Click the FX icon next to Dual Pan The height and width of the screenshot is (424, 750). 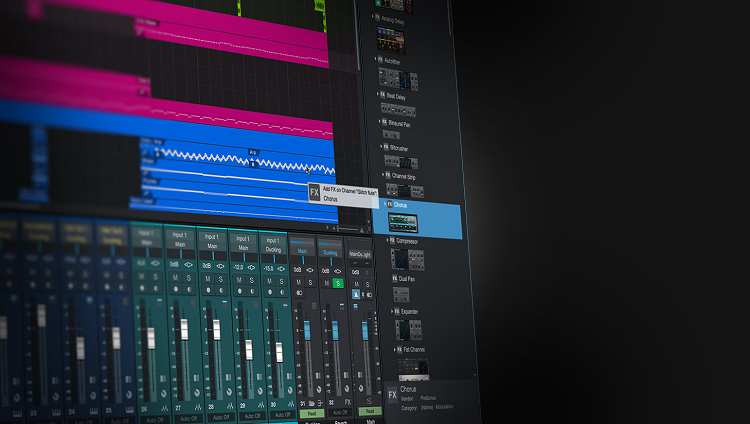tap(395, 278)
